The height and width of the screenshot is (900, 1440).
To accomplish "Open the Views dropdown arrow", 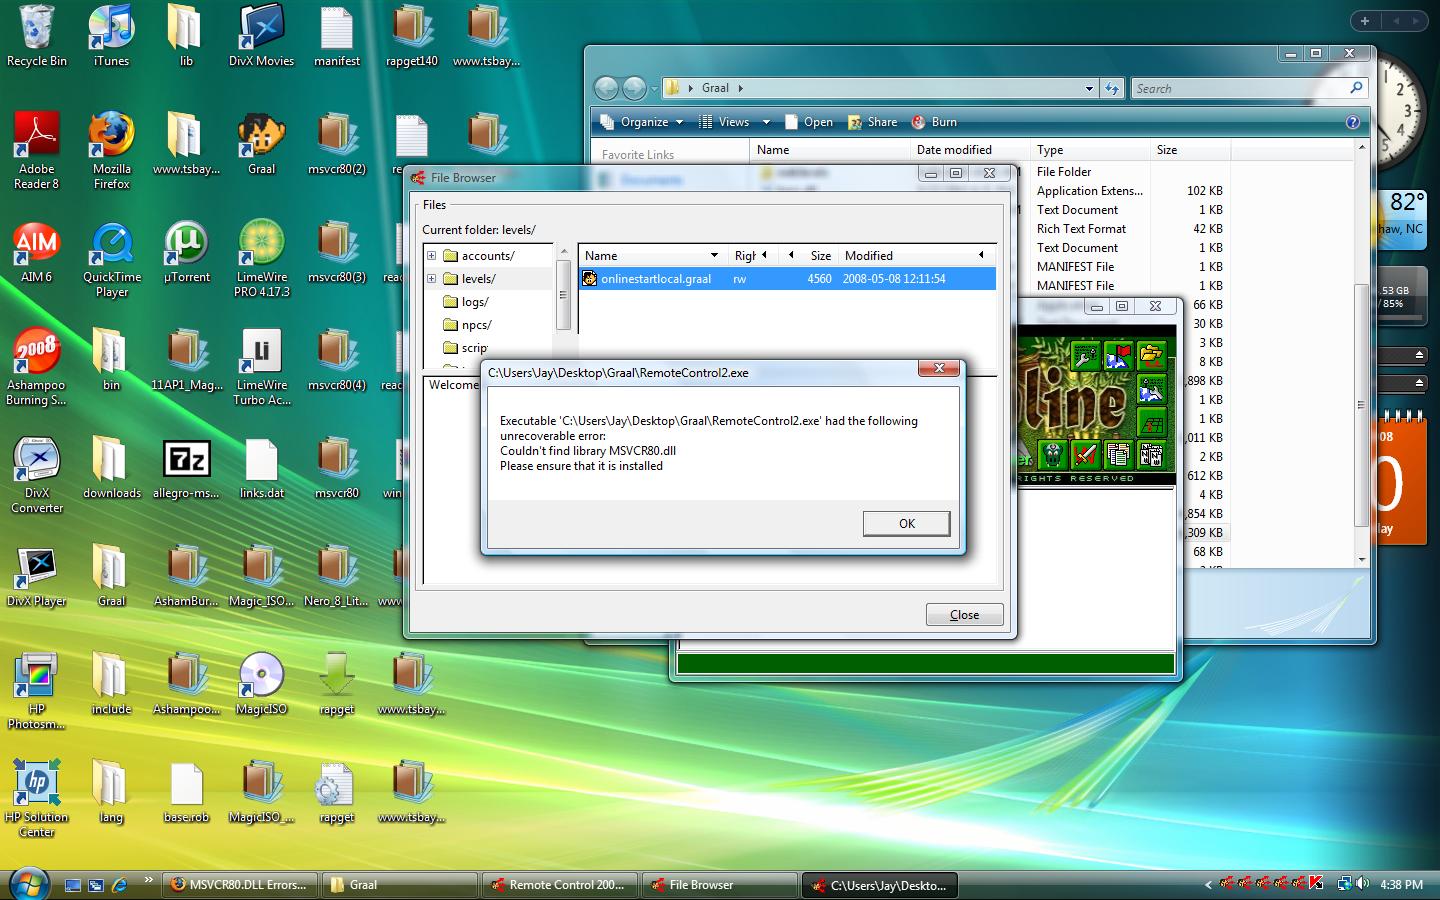I will (766, 122).
